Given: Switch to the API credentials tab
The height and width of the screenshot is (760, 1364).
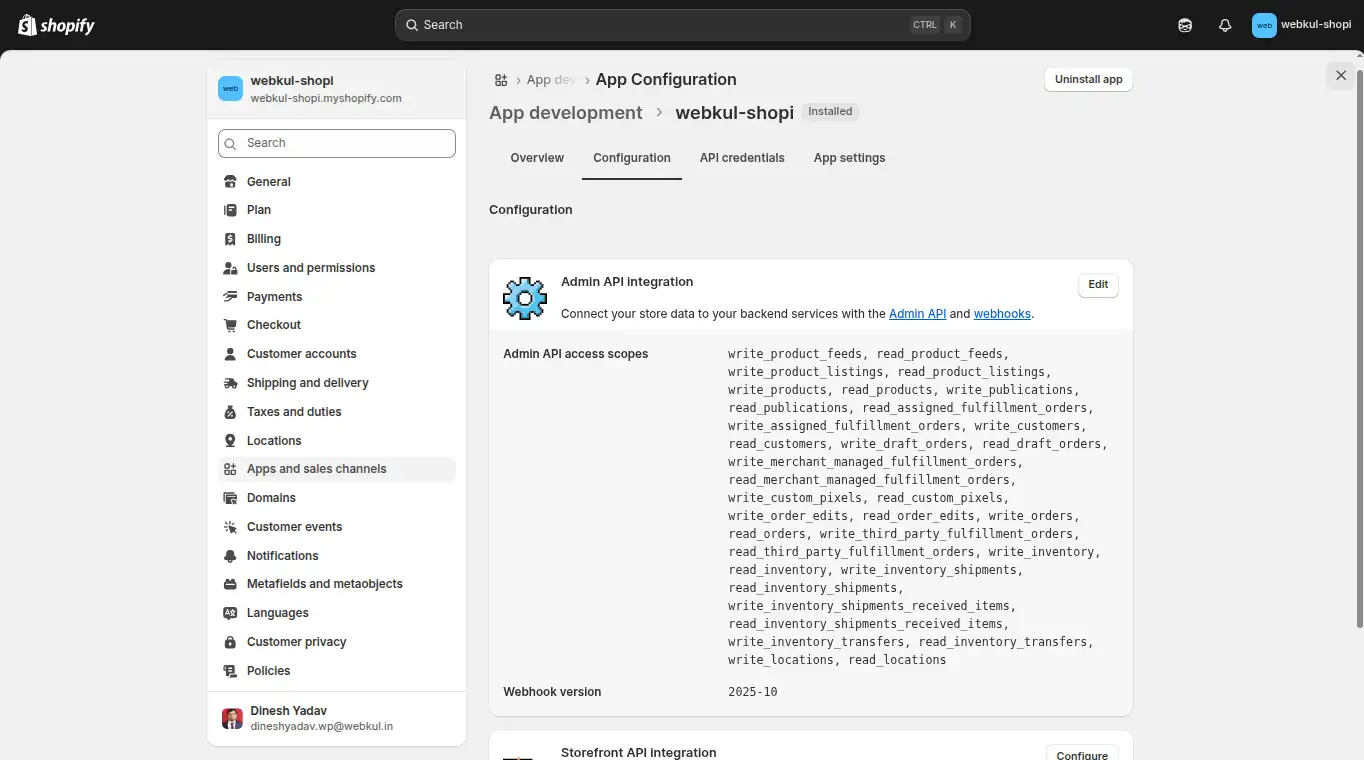Looking at the screenshot, I should [741, 157].
